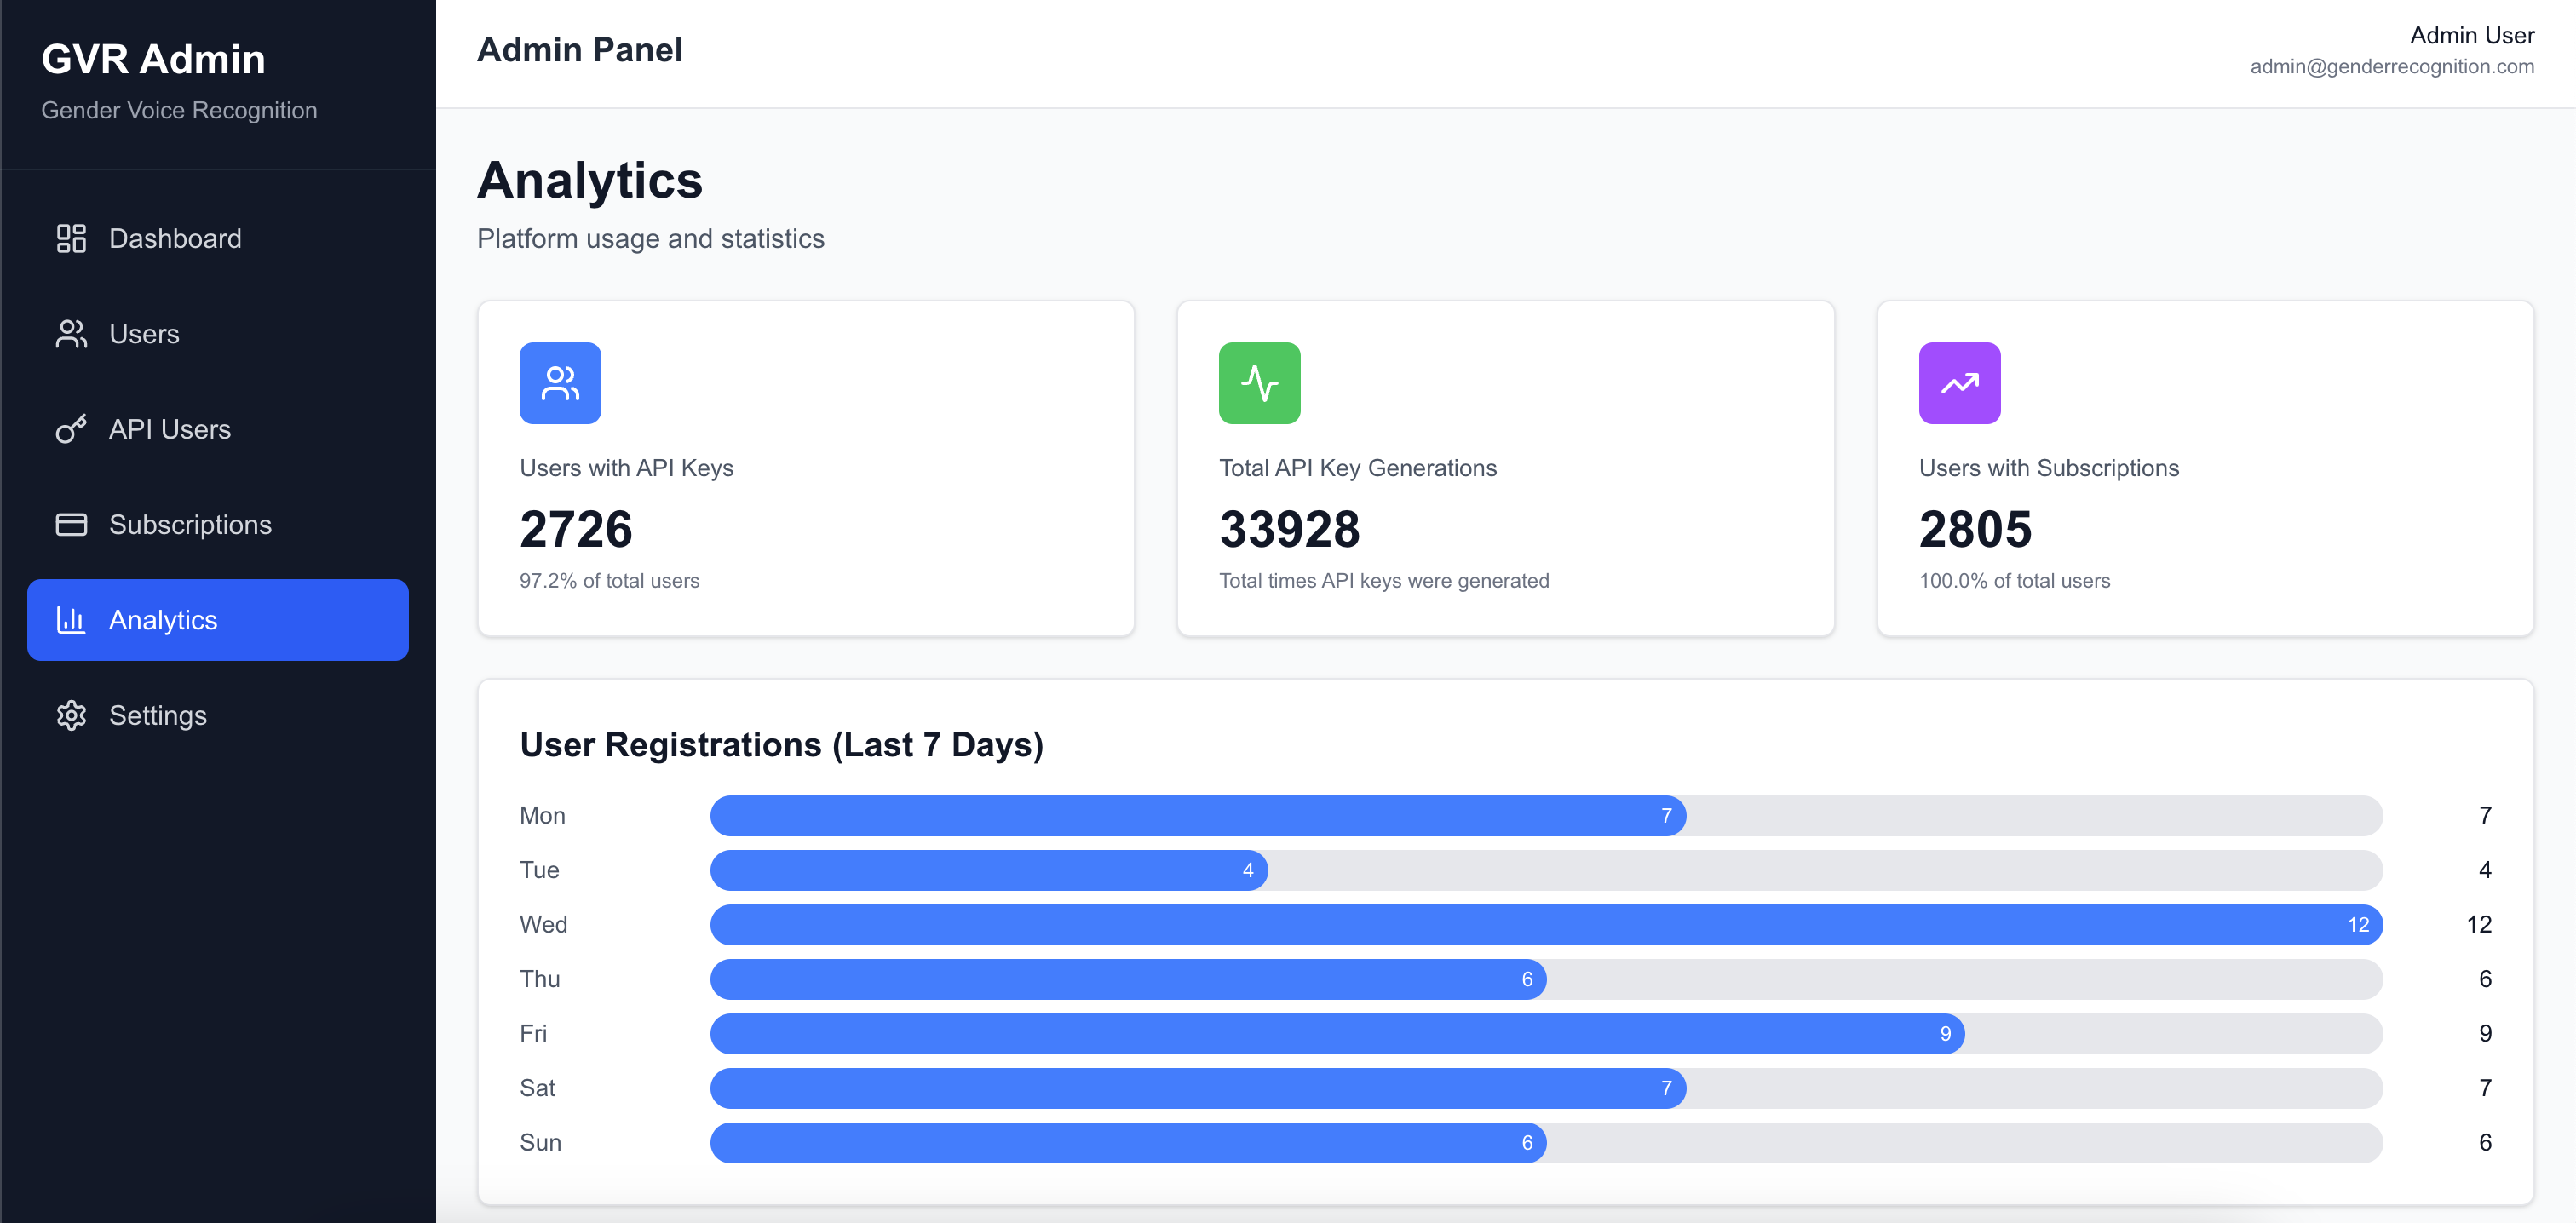Click the admin@genderrecognition.com email
This screenshot has height=1223, width=2576.
tap(2391, 66)
